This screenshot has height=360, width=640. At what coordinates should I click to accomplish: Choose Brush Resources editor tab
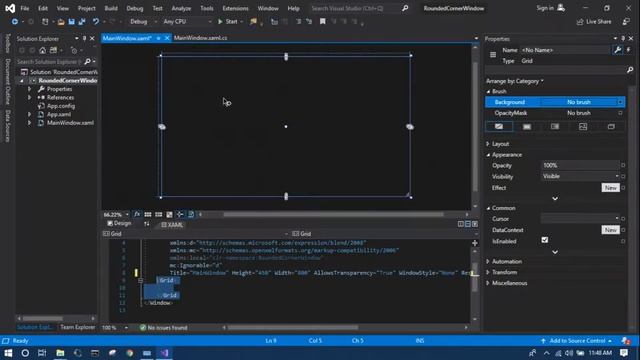click(x=611, y=127)
